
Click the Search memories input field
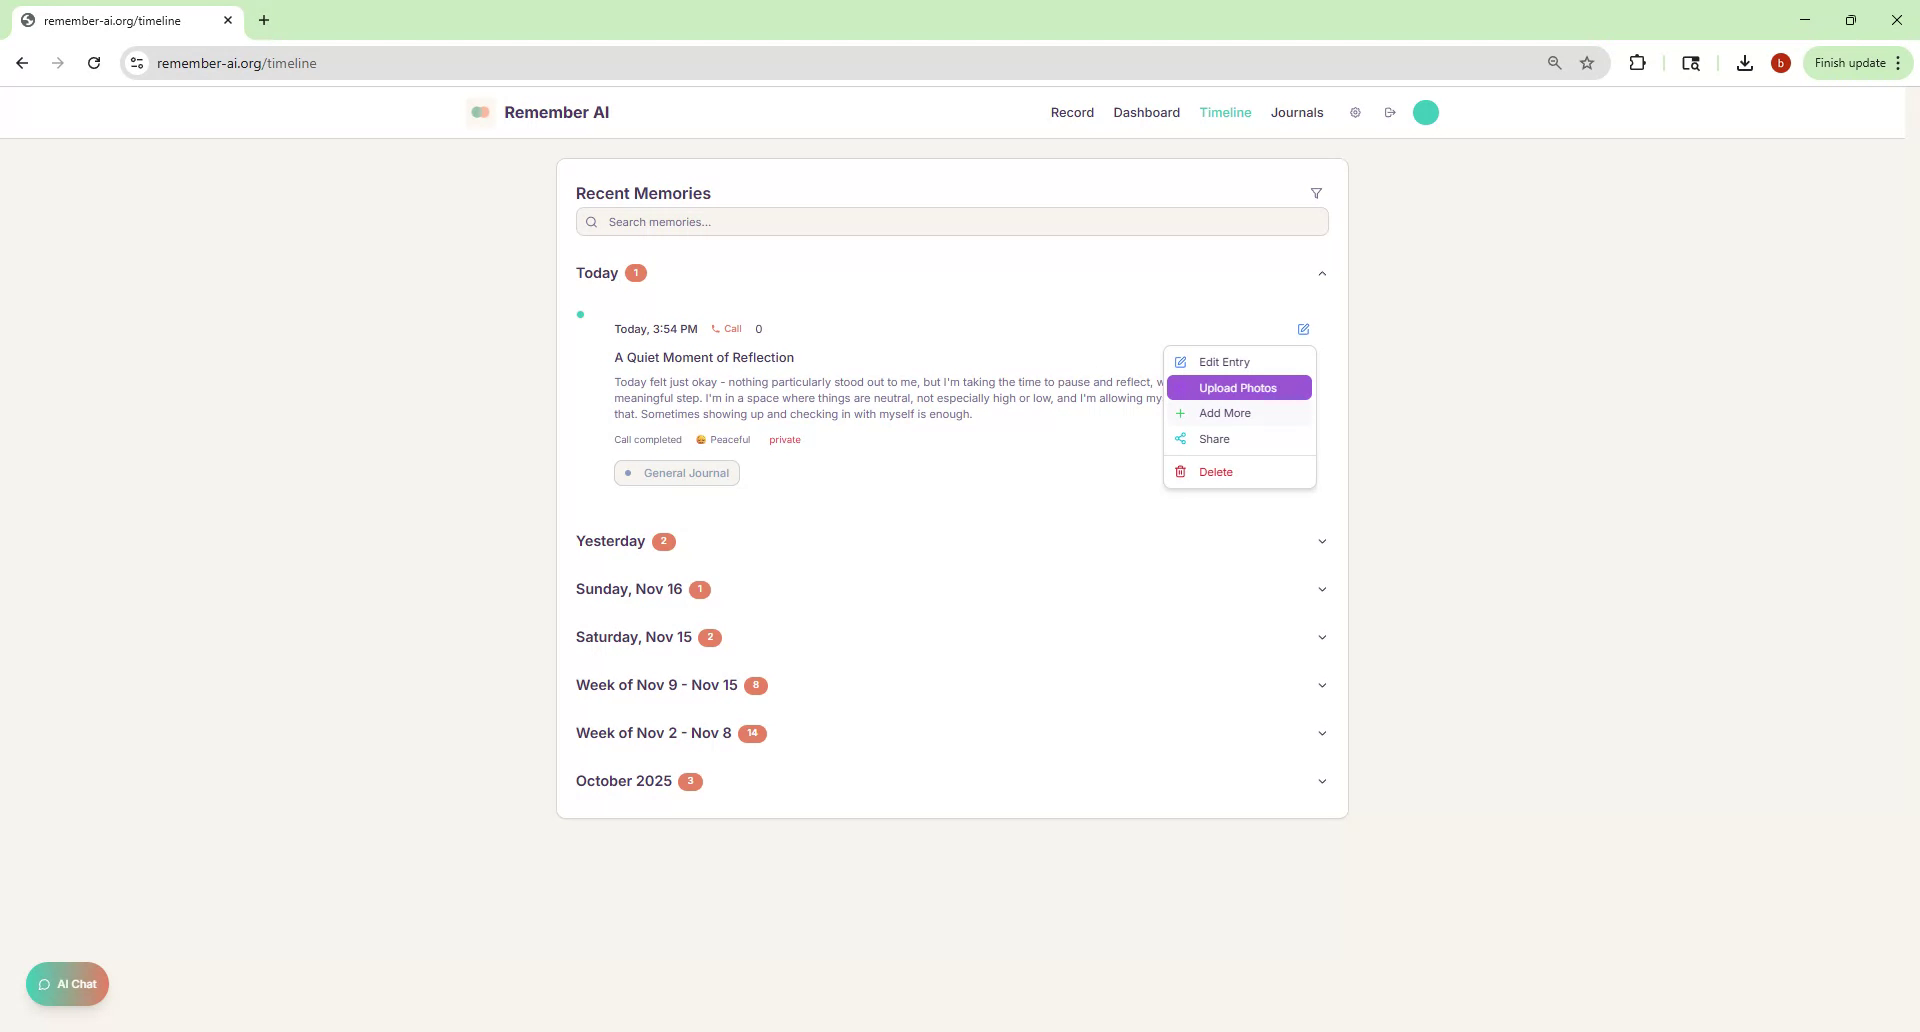(x=951, y=221)
